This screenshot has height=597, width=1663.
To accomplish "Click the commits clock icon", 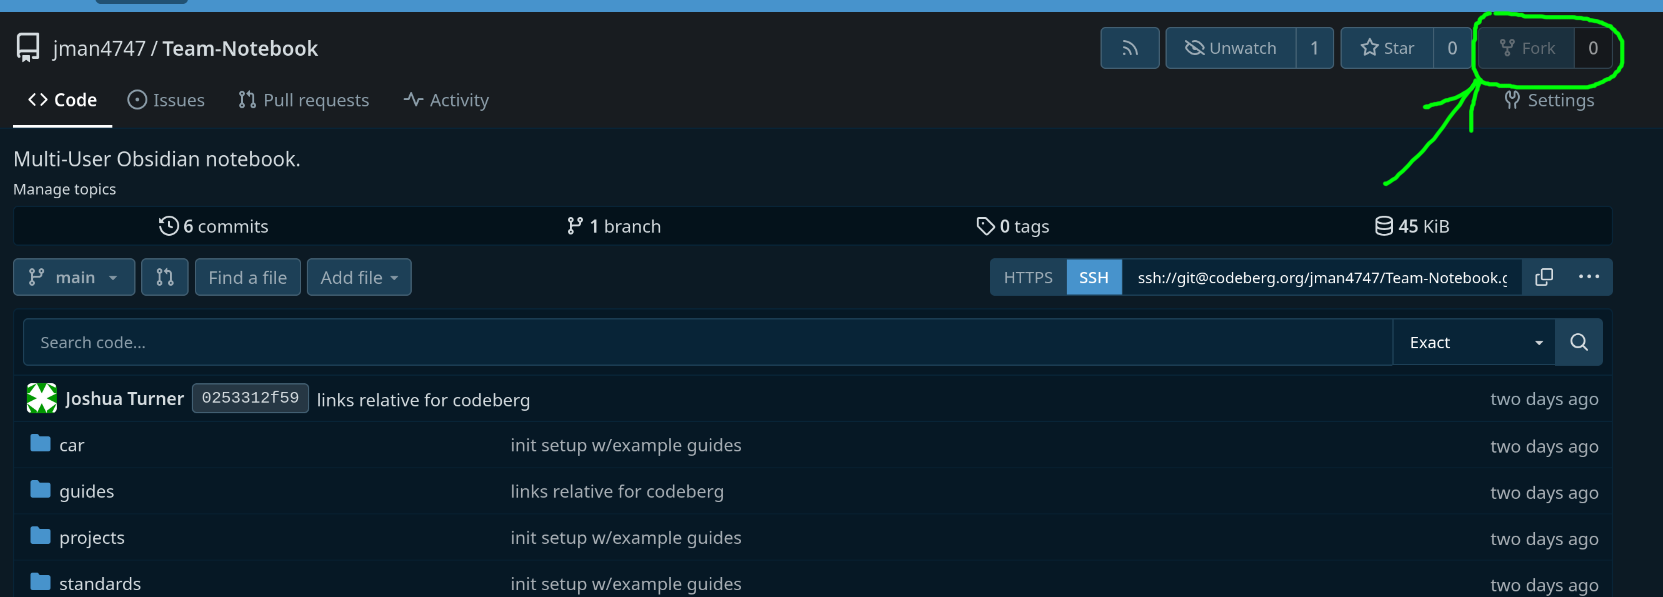I will click(x=168, y=226).
